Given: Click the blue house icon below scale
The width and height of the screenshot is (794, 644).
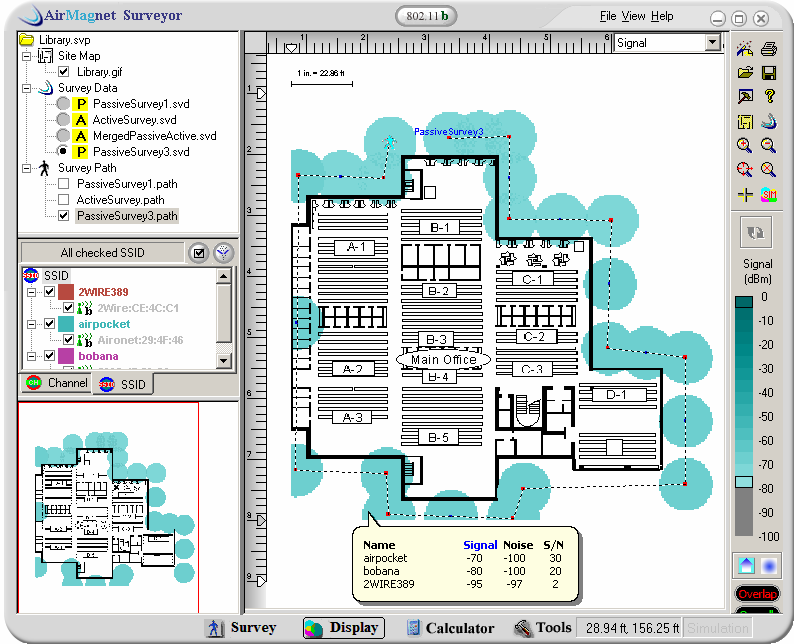Looking at the screenshot, I should pyautogui.click(x=746, y=565).
